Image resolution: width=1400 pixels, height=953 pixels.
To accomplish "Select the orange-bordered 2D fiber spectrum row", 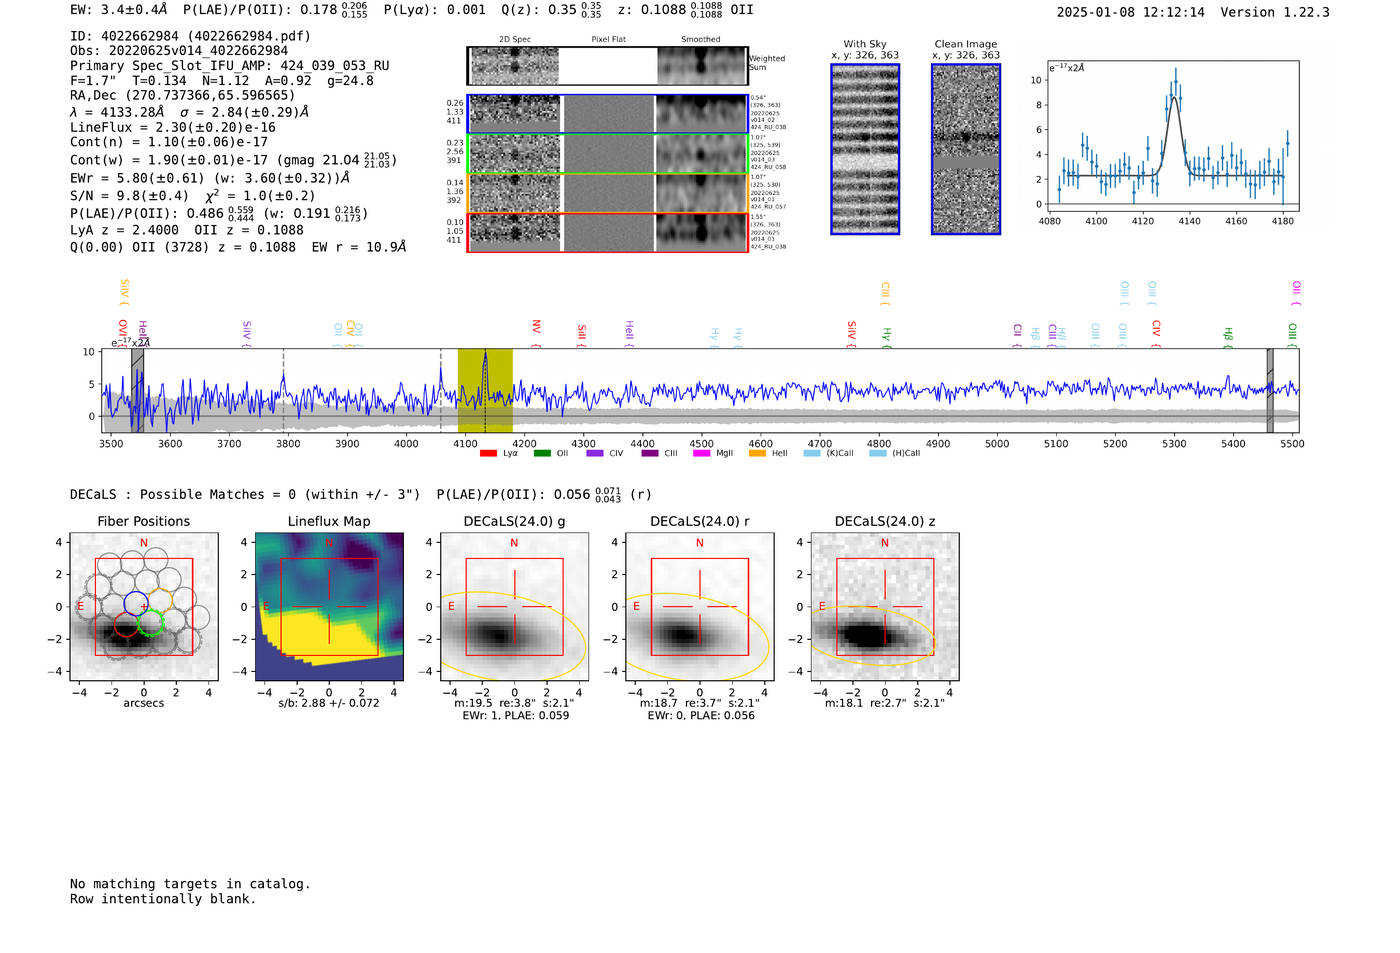I will pos(607,193).
